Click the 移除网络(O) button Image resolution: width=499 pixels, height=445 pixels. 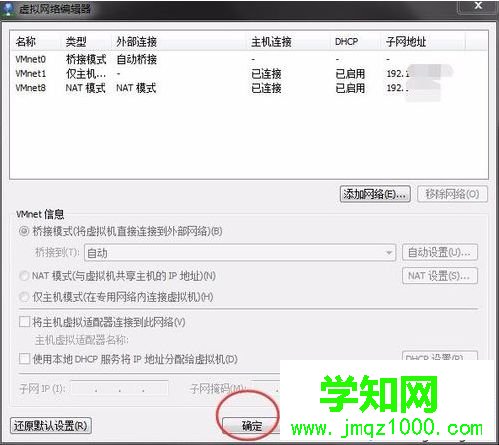tap(452, 194)
